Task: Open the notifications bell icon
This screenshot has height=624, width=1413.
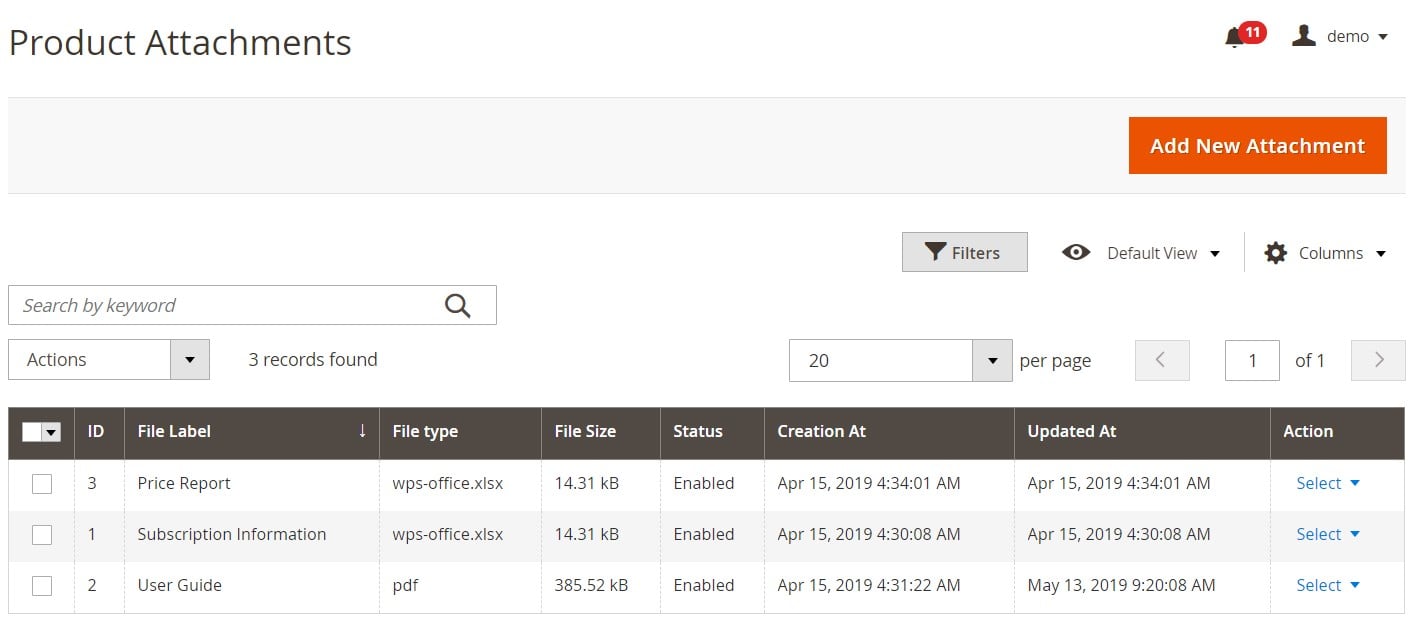Action: (x=1234, y=38)
